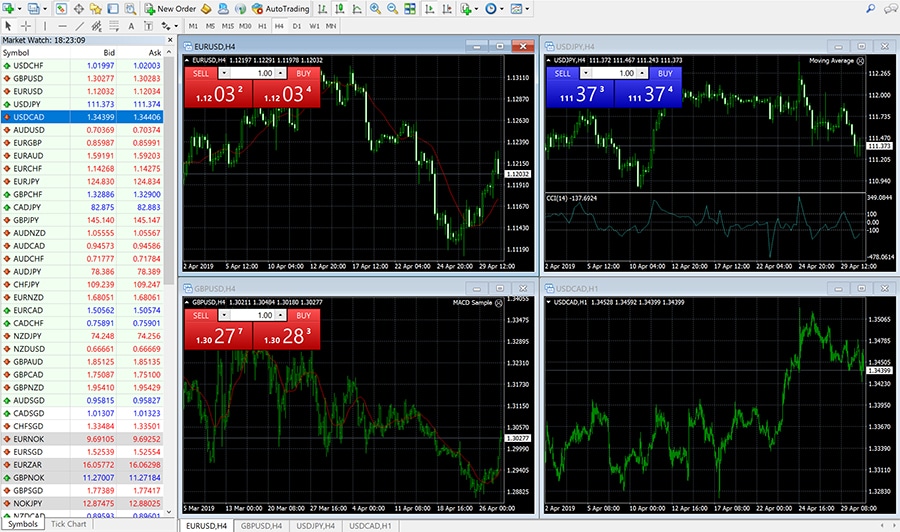Image resolution: width=900 pixels, height=532 pixels.
Task: Select the crosshair cursor tool
Action: click(26, 25)
